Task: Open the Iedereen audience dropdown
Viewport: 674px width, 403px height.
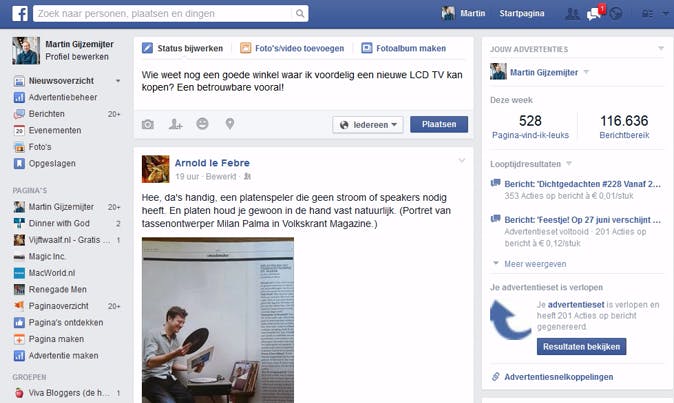Action: 368,125
